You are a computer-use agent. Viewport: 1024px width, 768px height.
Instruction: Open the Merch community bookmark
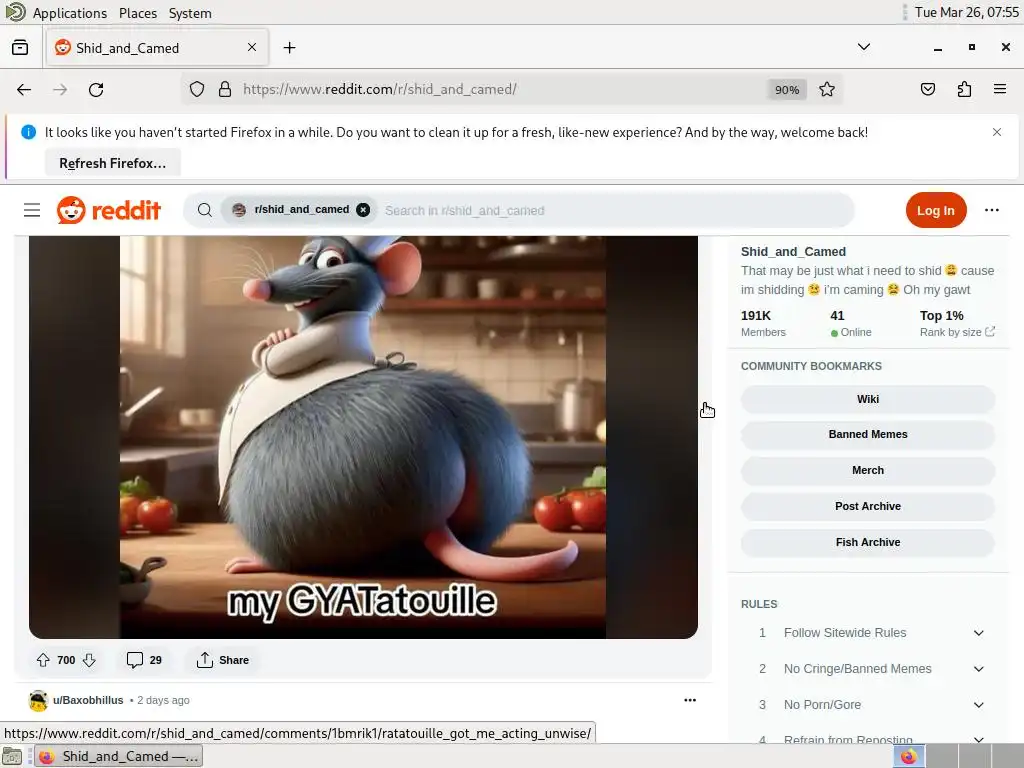[867, 470]
